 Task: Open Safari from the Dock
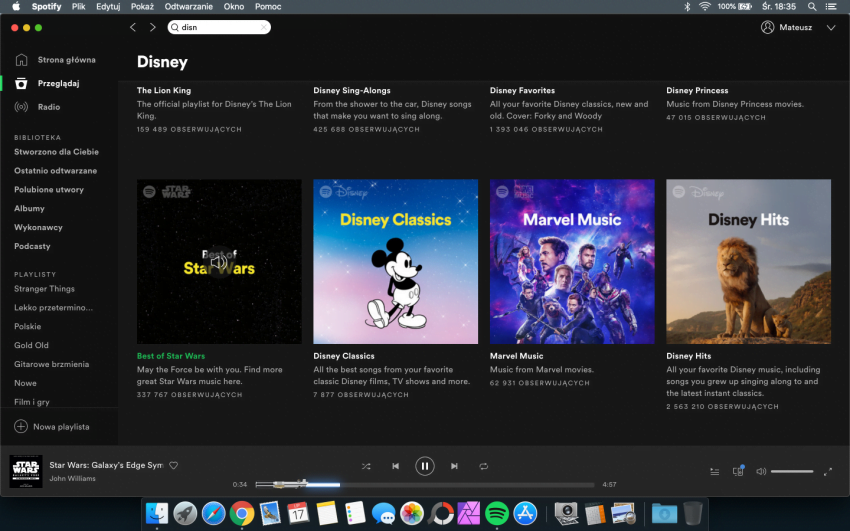click(214, 513)
